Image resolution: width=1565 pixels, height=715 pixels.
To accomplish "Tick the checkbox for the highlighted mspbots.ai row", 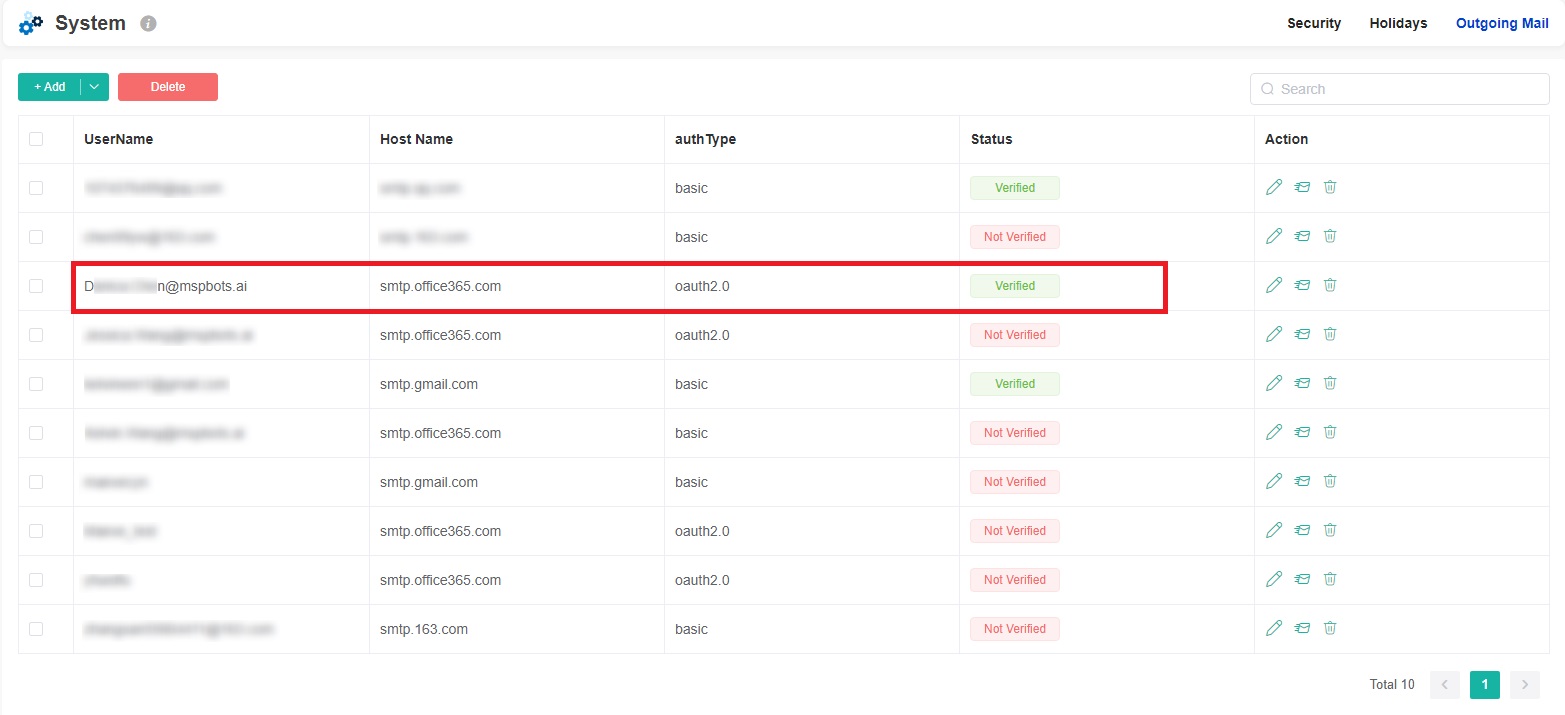I will 37,285.
